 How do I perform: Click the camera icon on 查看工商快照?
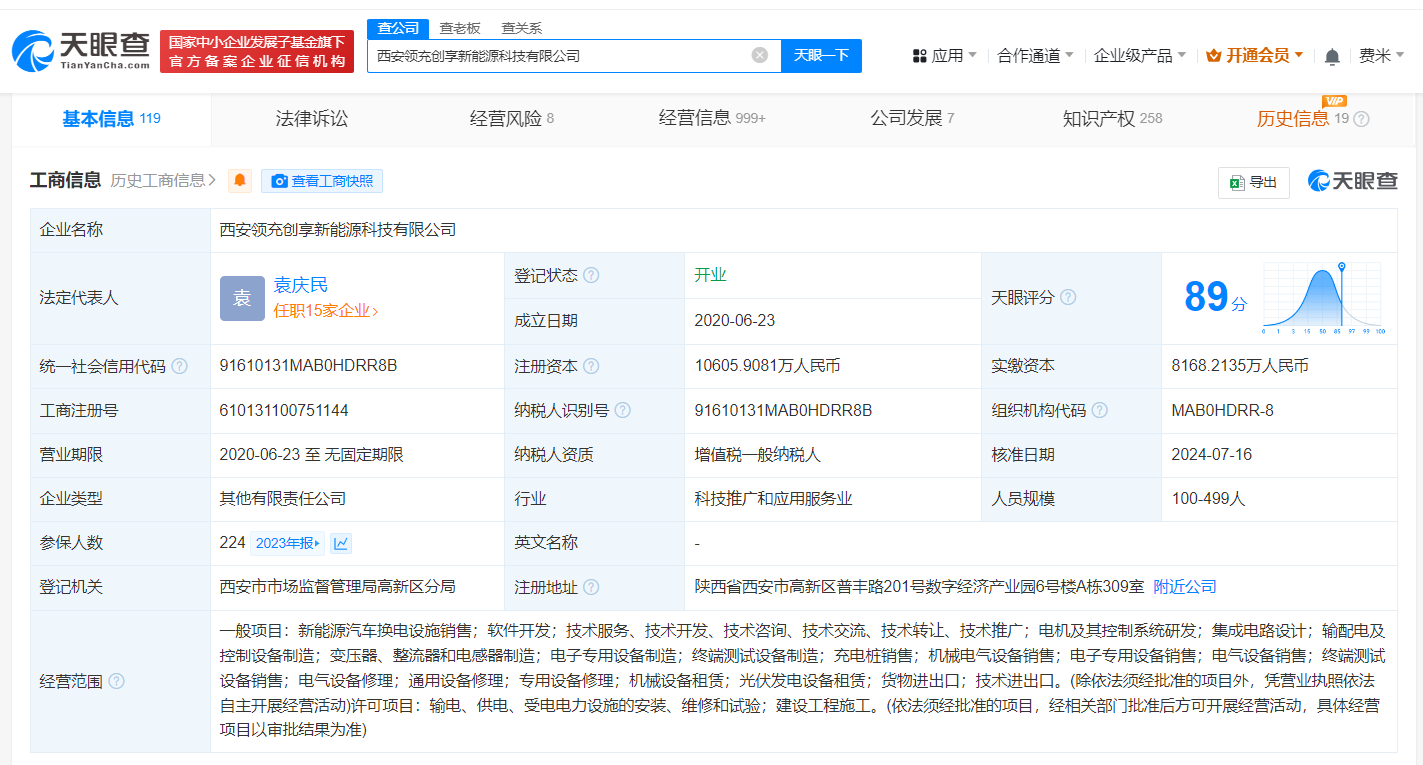(x=280, y=181)
